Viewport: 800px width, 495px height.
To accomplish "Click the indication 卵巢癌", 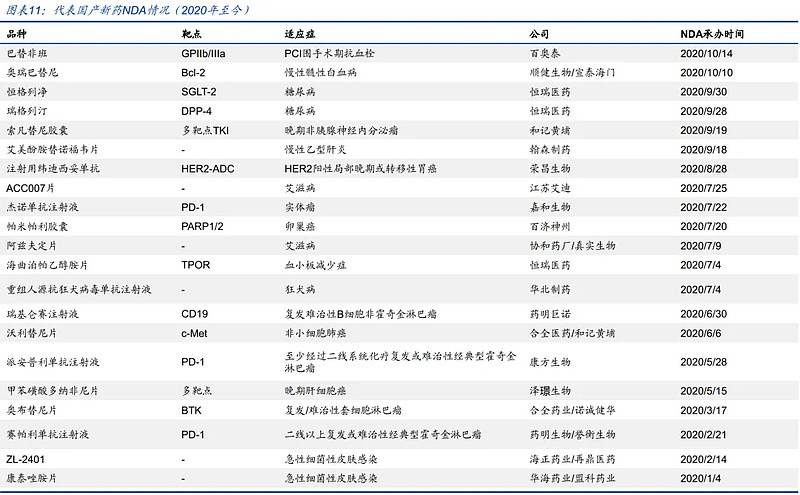I will [x=299, y=227].
